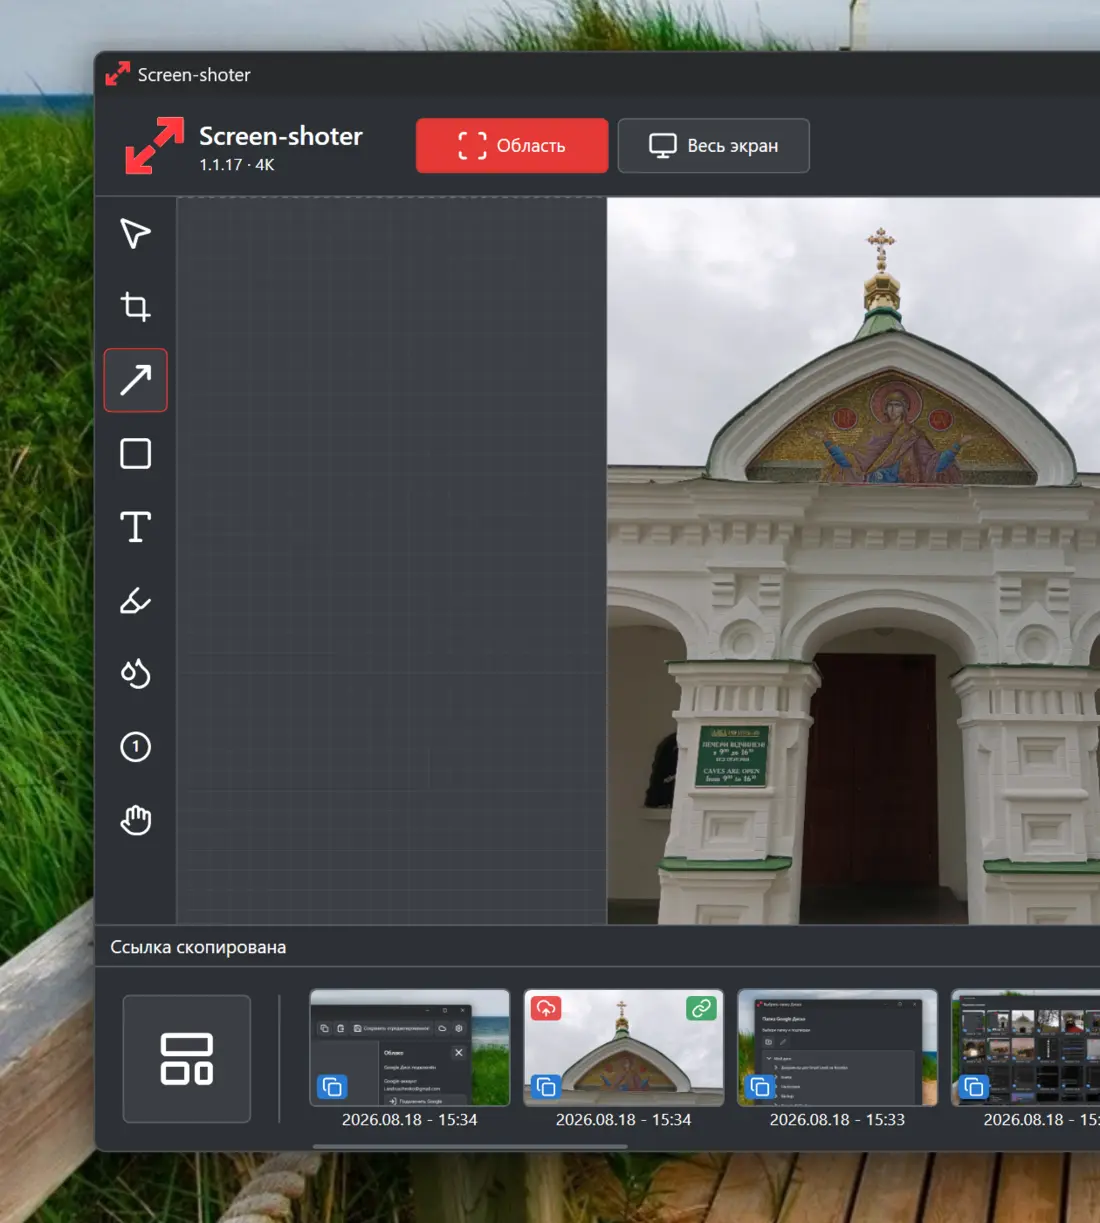Image resolution: width=1100 pixels, height=1223 pixels.
Task: Copy the 15:33 screenshot using its blue icon
Action: 760,1086
